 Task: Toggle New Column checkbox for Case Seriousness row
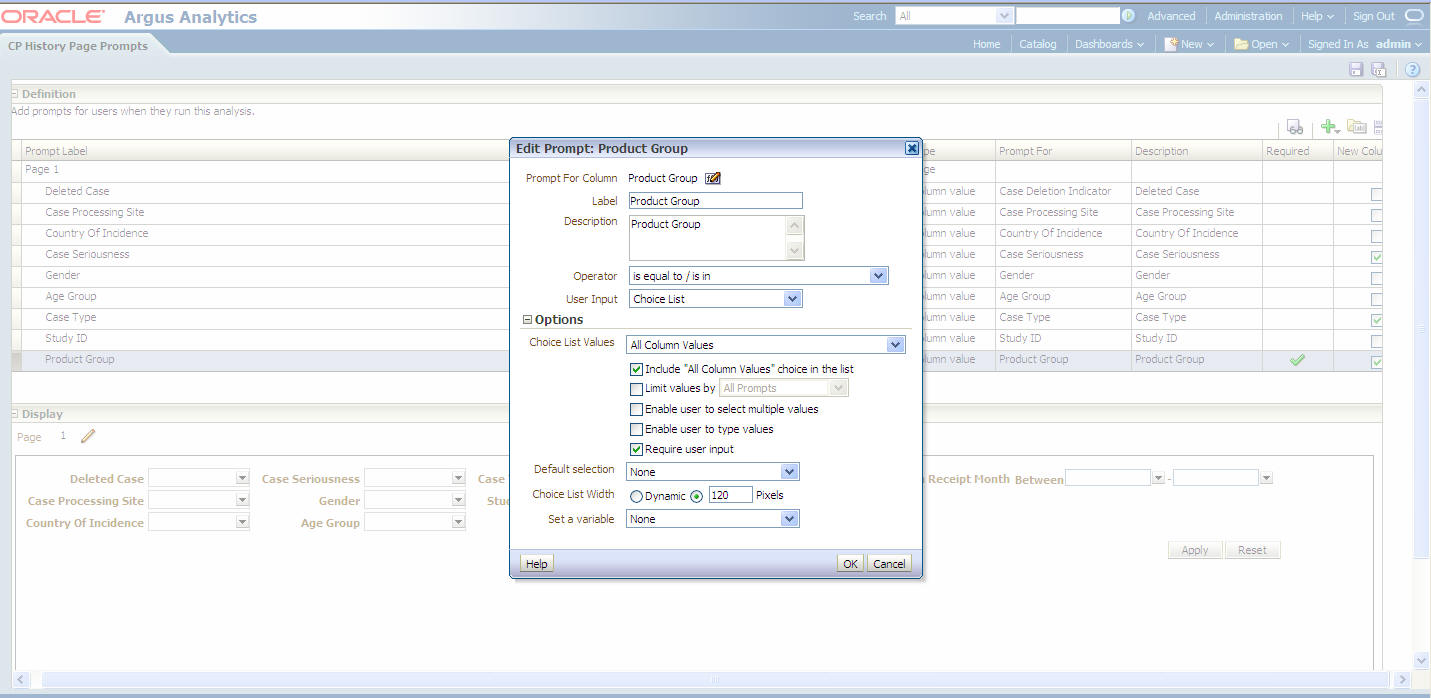[x=1377, y=257]
